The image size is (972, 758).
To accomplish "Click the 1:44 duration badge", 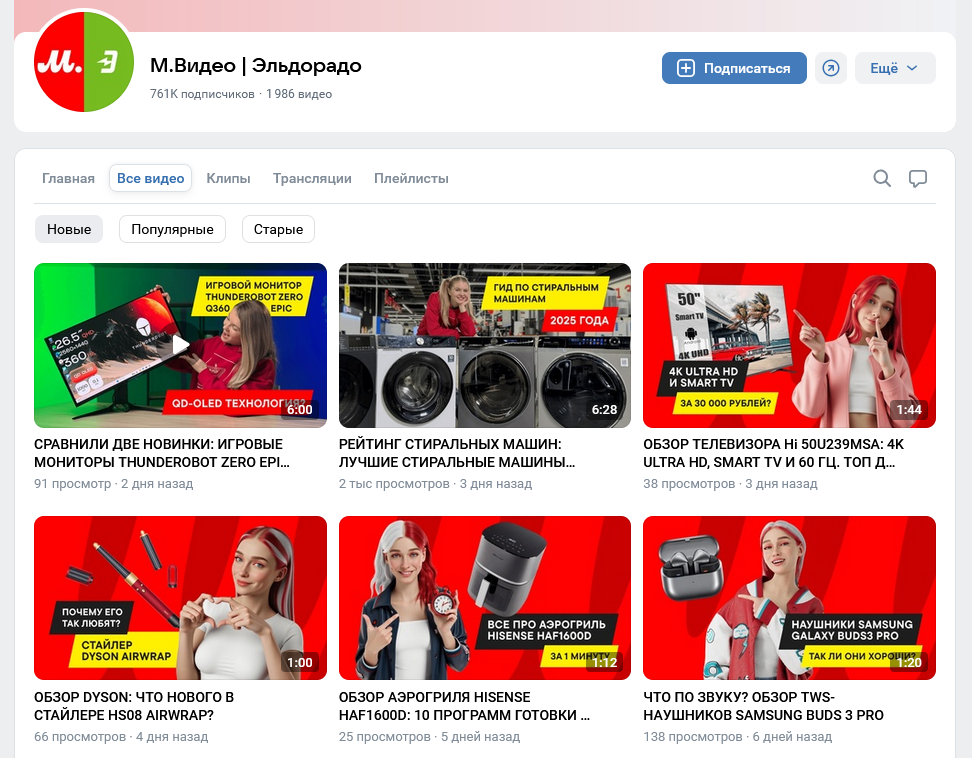I will click(909, 410).
